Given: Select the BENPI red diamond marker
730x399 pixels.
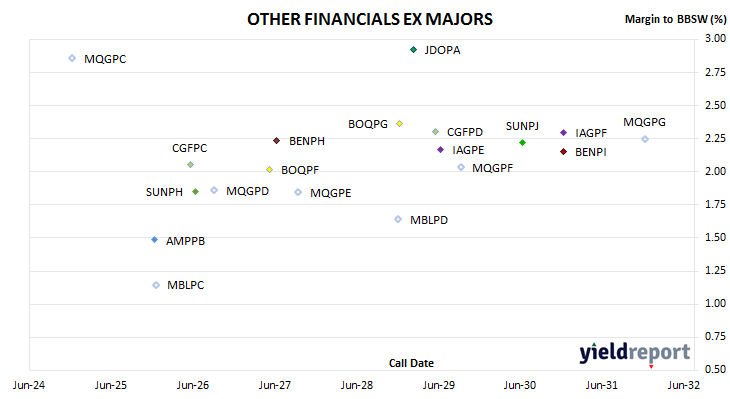Looking at the screenshot, I should [x=563, y=151].
